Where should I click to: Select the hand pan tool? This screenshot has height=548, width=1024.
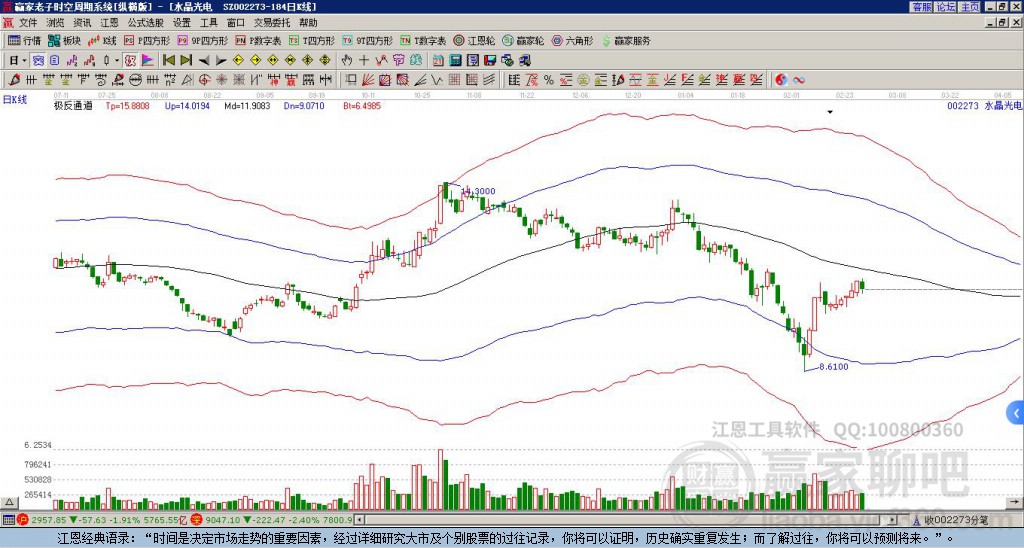pos(347,61)
